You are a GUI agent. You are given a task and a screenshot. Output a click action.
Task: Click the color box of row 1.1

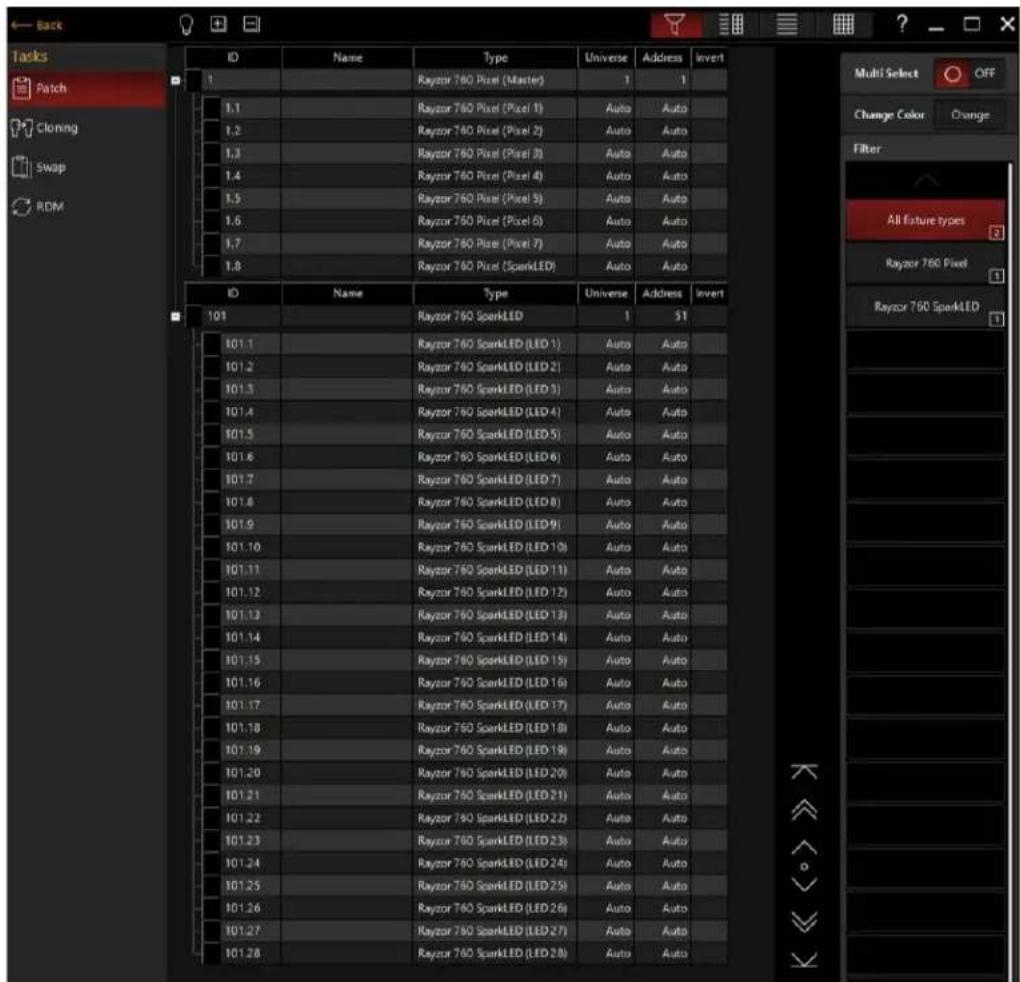[x=211, y=108]
